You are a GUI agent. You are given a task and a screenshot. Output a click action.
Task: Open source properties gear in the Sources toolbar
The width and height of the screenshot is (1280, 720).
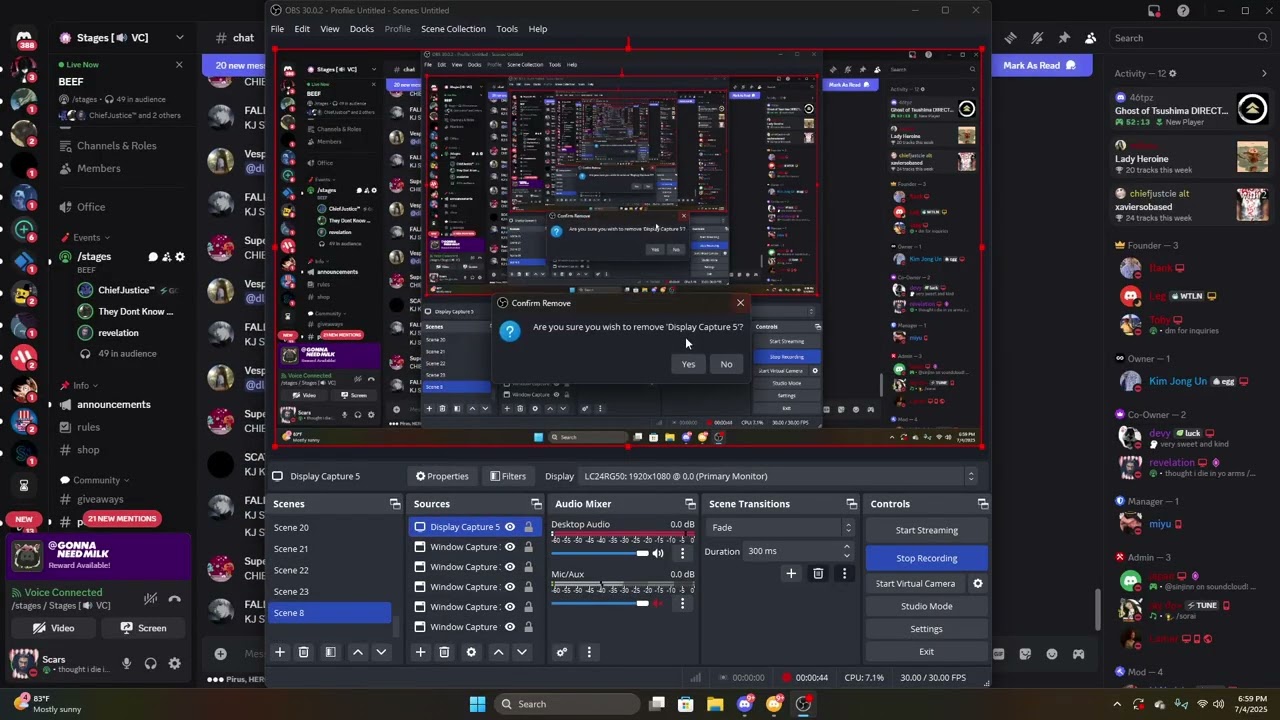(471, 652)
